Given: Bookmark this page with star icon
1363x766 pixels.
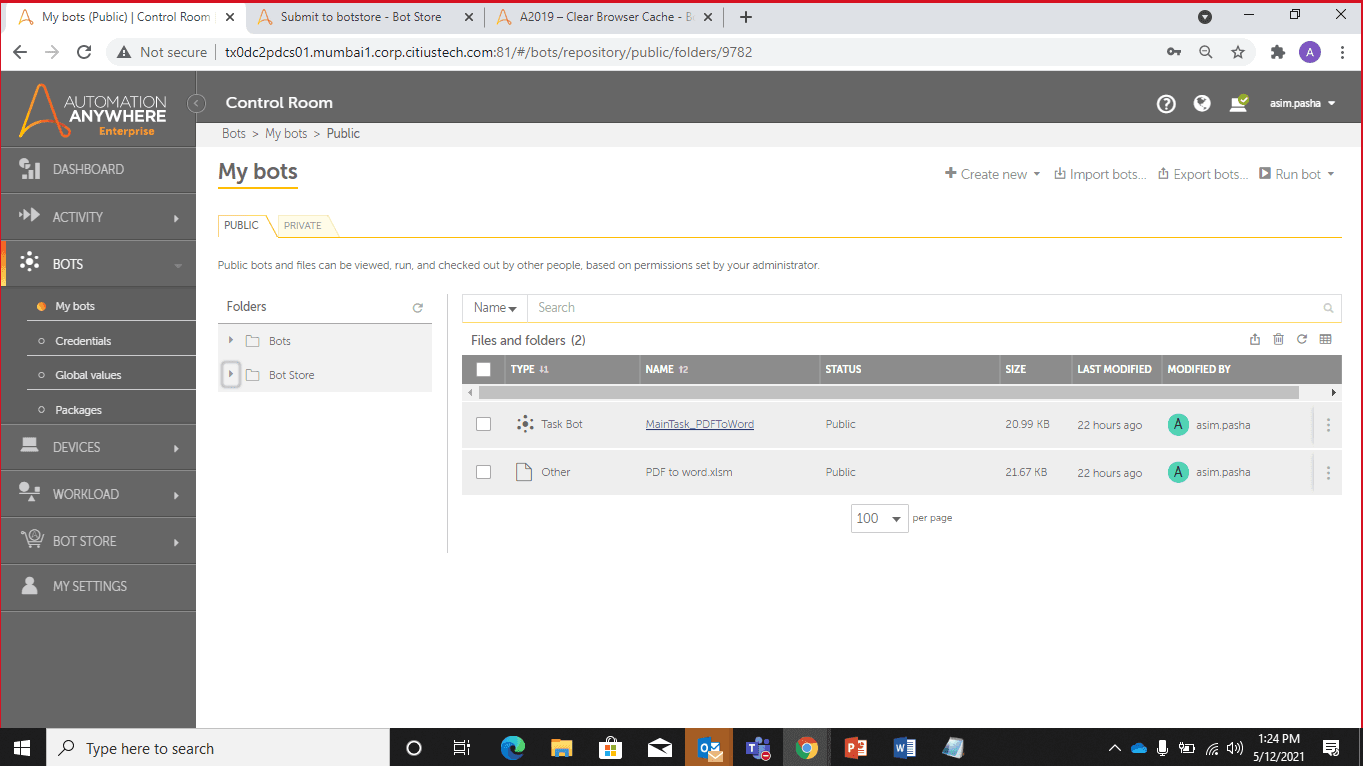Looking at the screenshot, I should pyautogui.click(x=1238, y=52).
